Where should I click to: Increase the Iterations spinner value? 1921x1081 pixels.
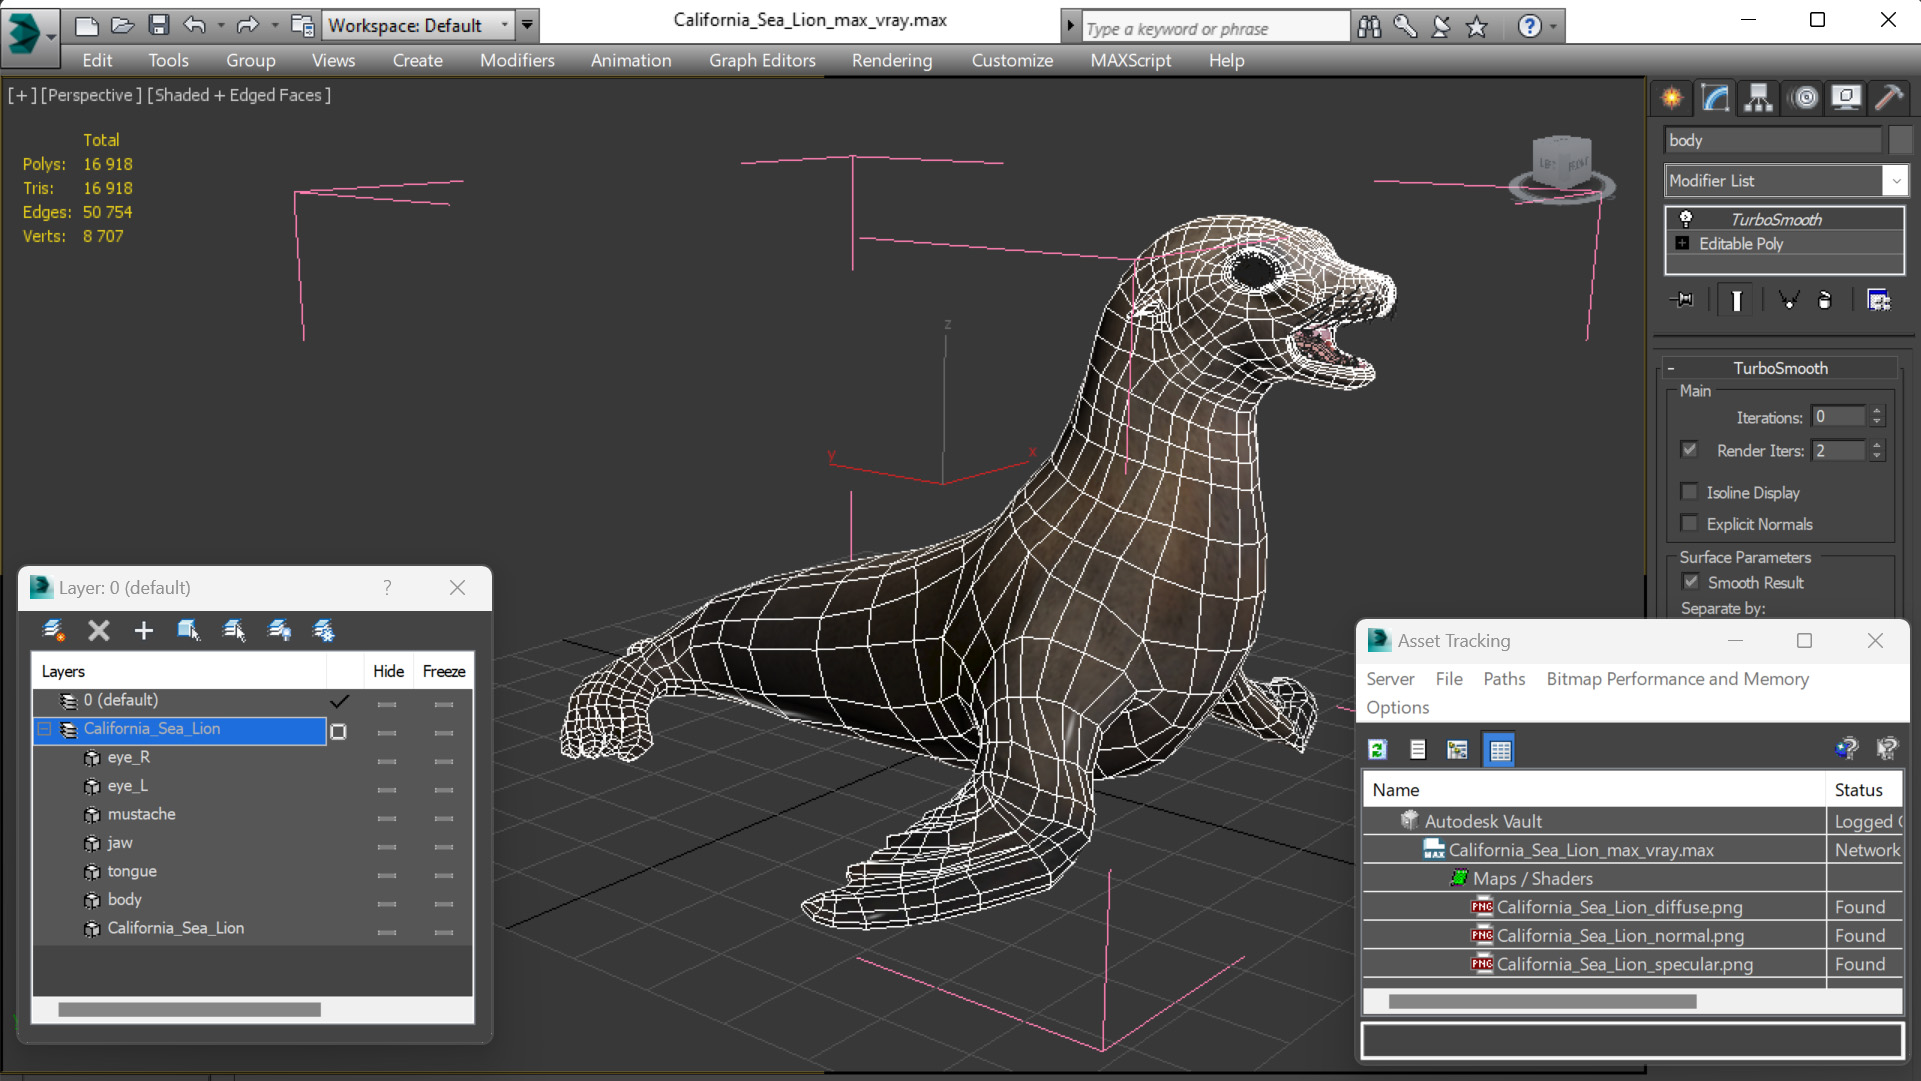[x=1877, y=412]
